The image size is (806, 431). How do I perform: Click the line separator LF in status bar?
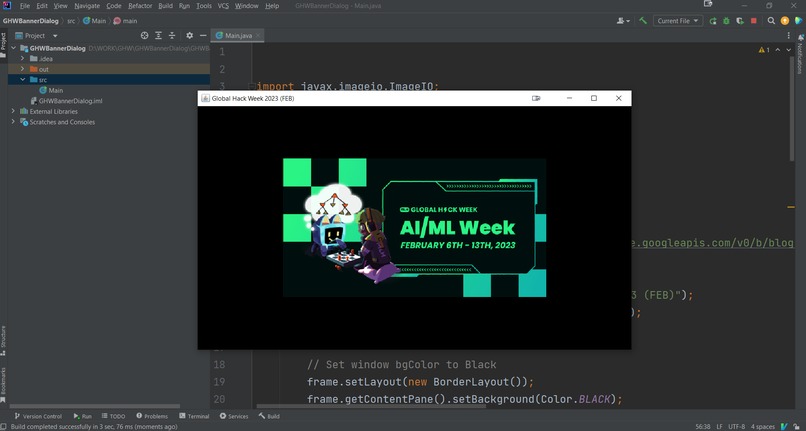(x=719, y=426)
